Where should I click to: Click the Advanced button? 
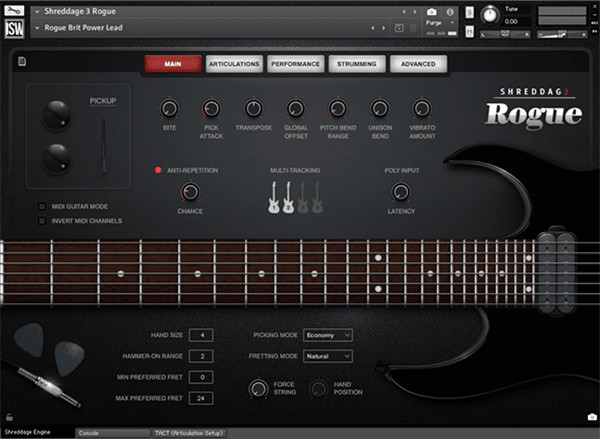(x=417, y=64)
